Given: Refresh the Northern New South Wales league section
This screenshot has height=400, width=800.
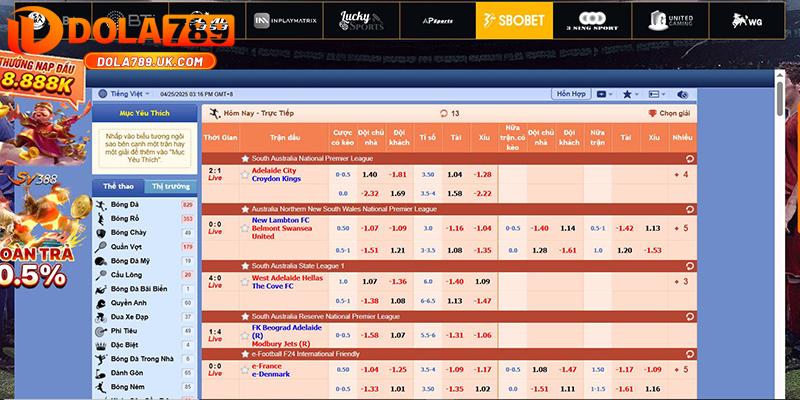Looking at the screenshot, I should point(690,209).
